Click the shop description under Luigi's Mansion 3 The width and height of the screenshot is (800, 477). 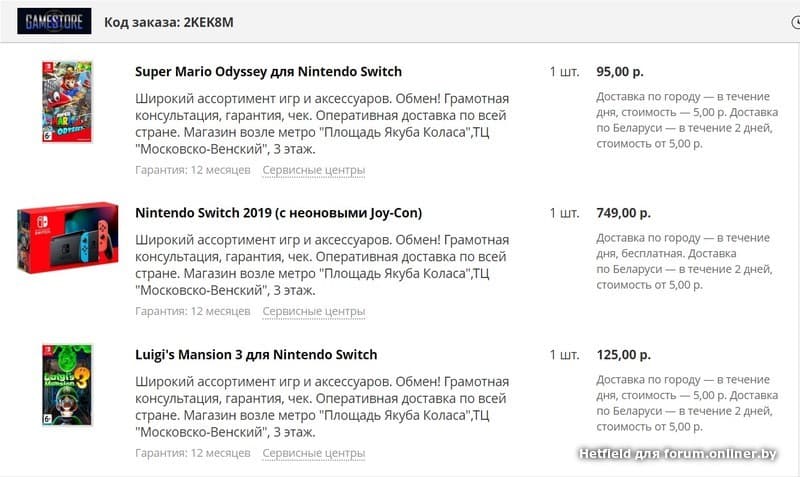(x=321, y=407)
